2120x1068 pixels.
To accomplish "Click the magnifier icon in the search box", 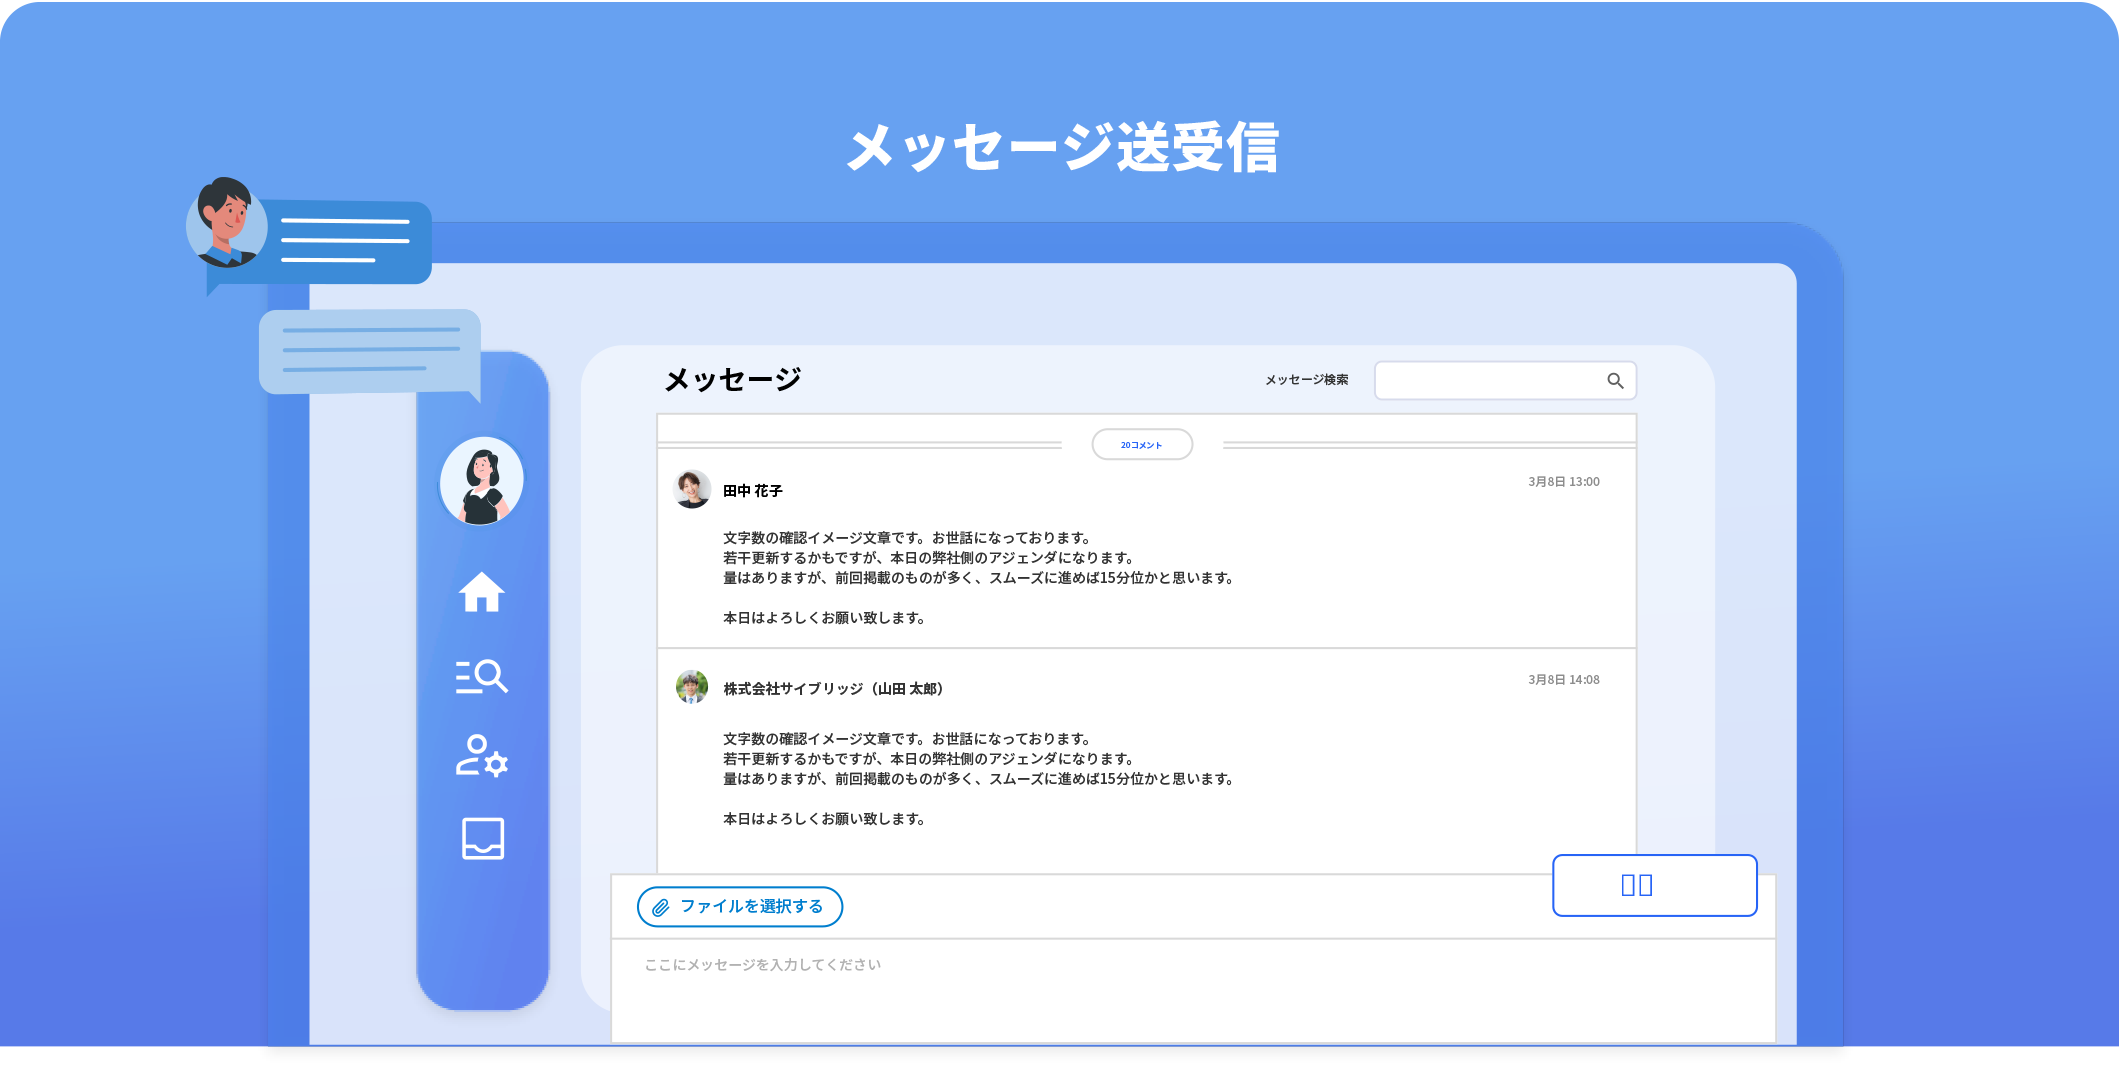I will pyautogui.click(x=1615, y=381).
